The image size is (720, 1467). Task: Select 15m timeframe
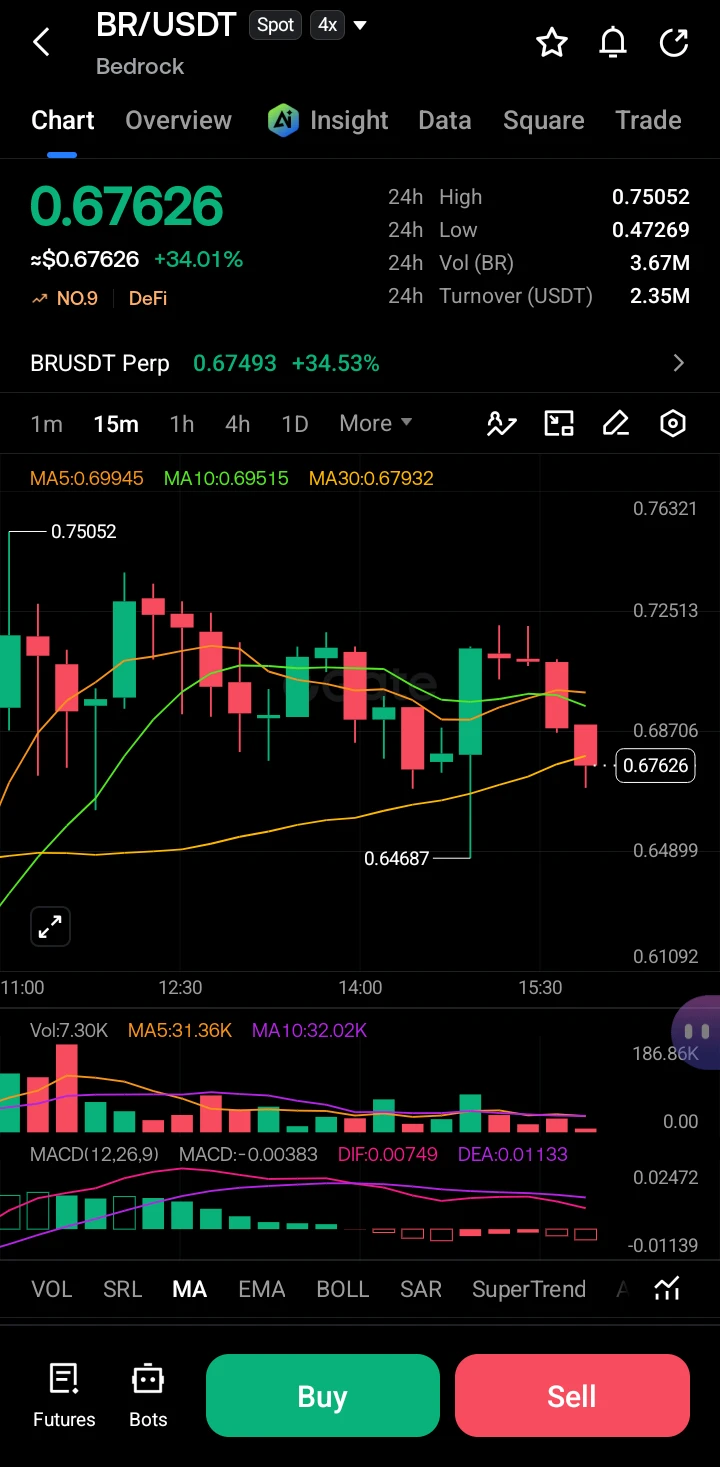(x=116, y=424)
